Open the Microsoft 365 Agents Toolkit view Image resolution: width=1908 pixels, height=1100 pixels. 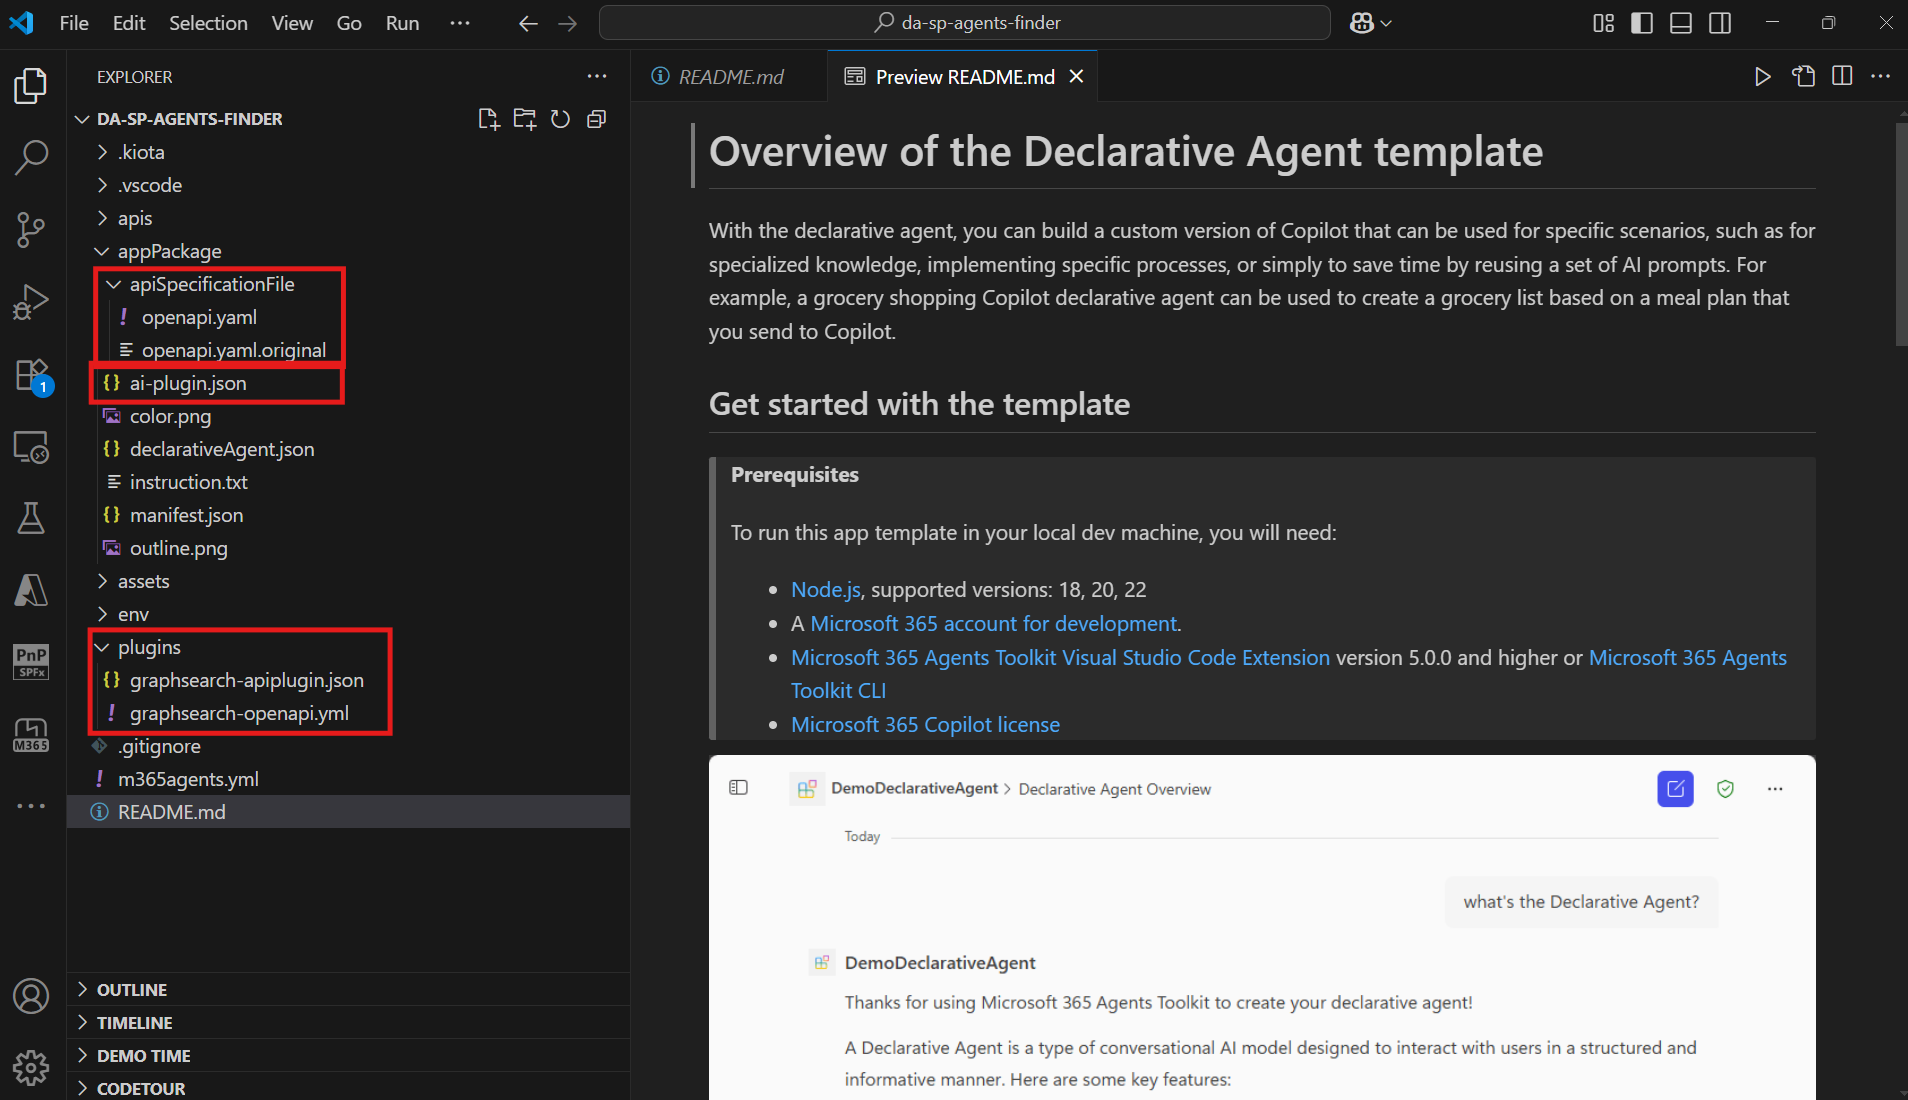click(31, 735)
